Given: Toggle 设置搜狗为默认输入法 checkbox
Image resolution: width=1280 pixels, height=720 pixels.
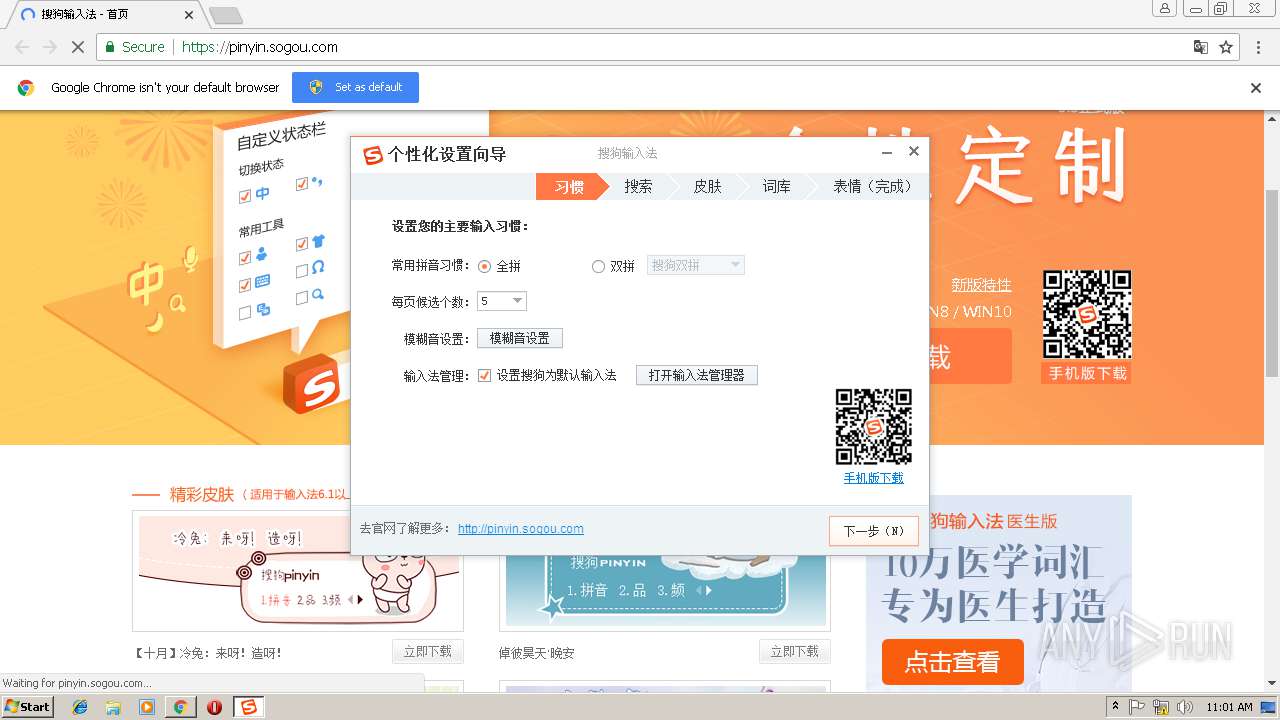Looking at the screenshot, I should click(485, 375).
